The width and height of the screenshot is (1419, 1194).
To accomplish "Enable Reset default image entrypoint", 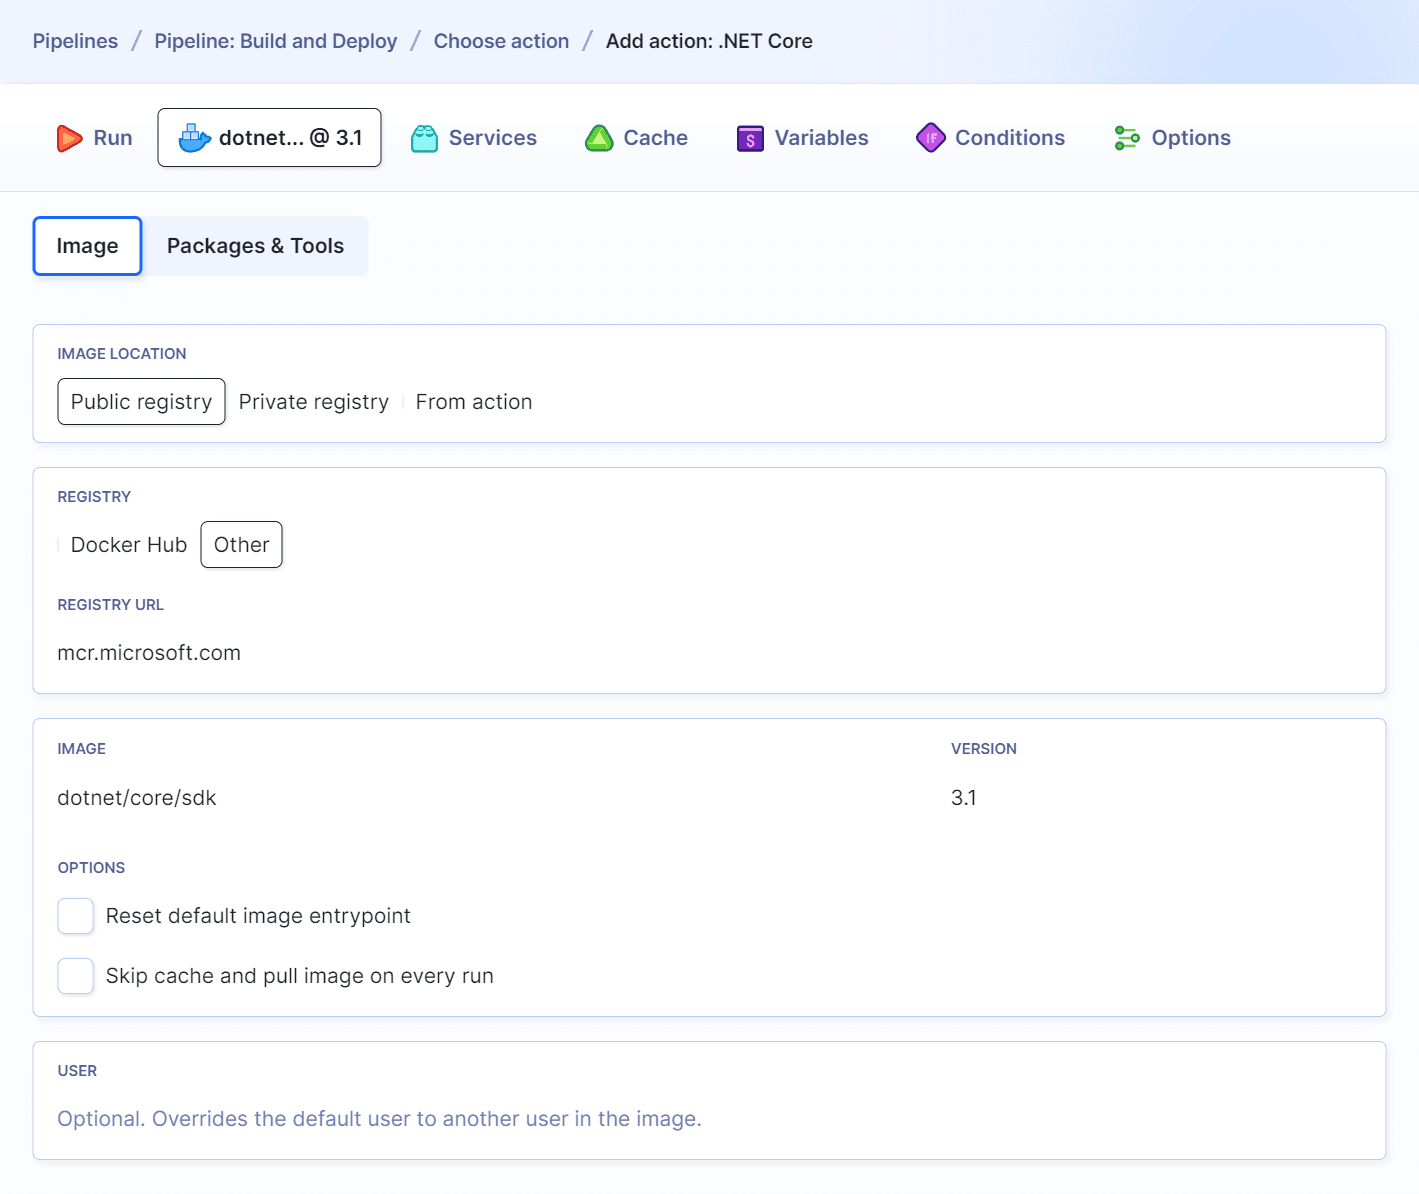I will pos(75,916).
